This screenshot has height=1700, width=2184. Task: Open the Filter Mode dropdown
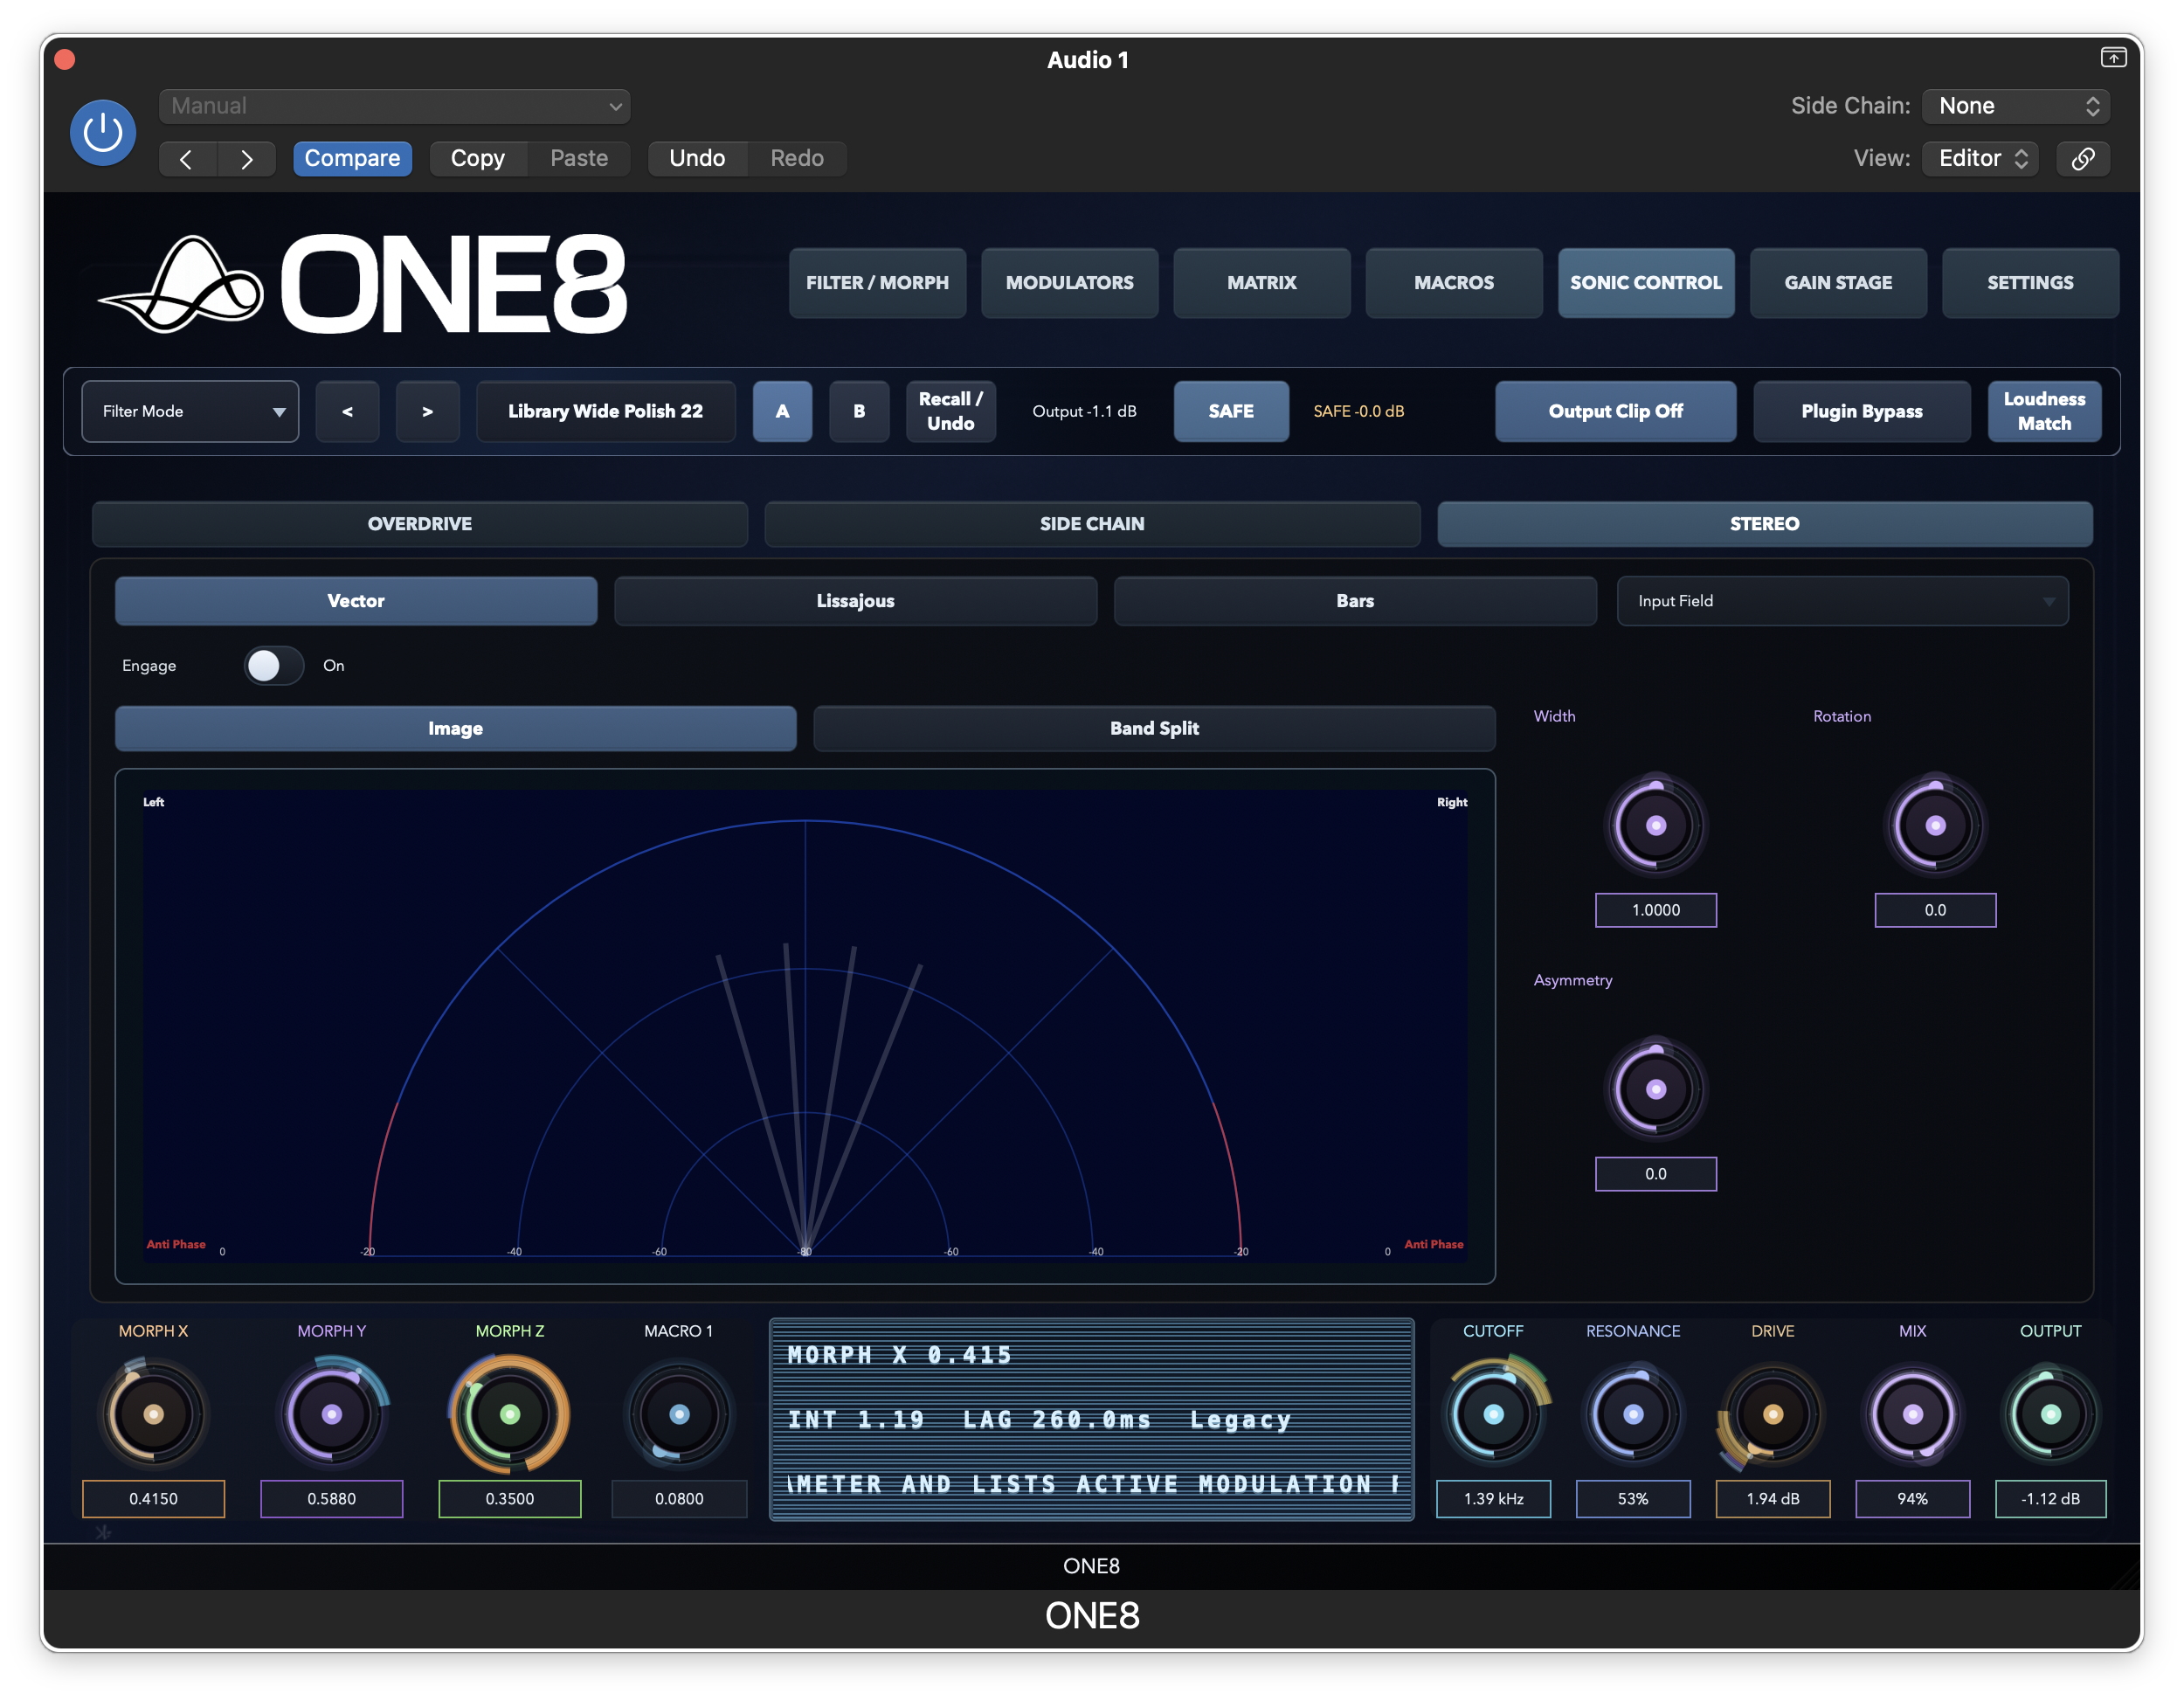click(190, 411)
